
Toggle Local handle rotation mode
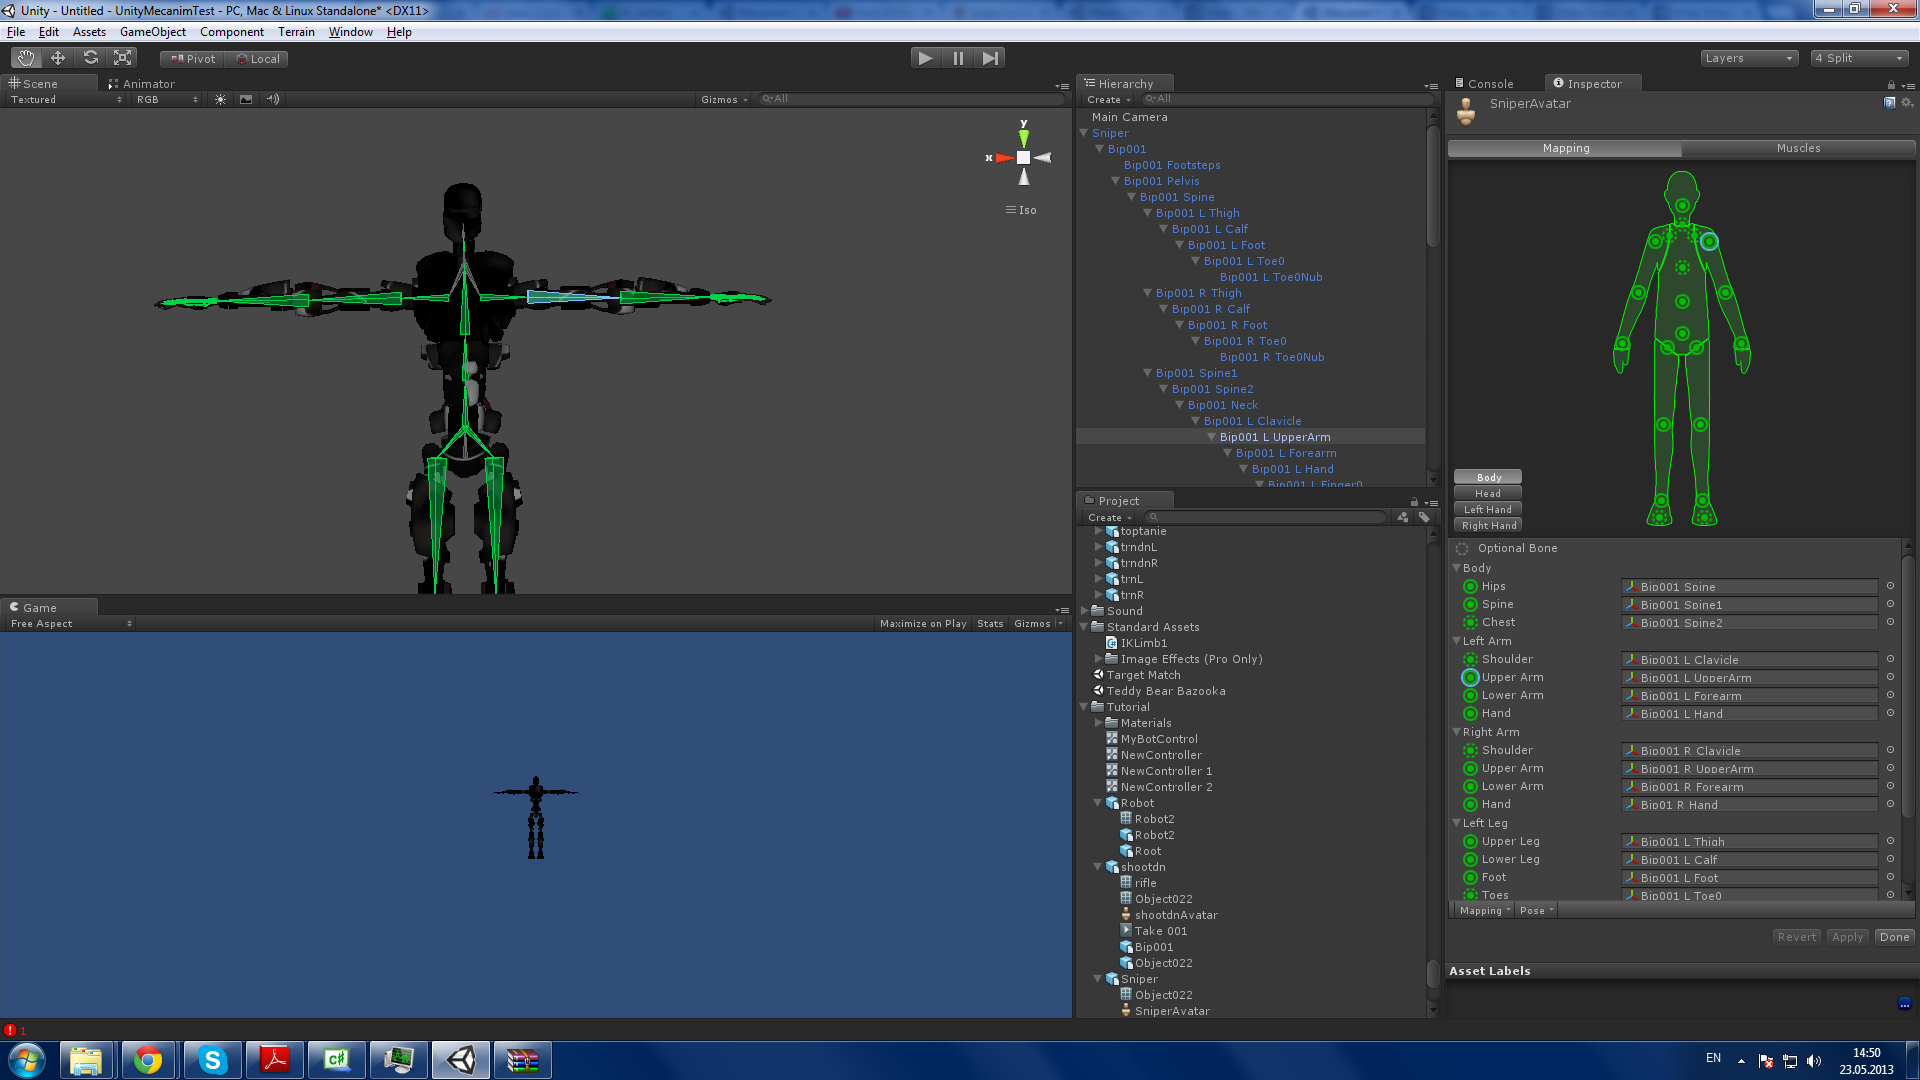[x=257, y=59]
